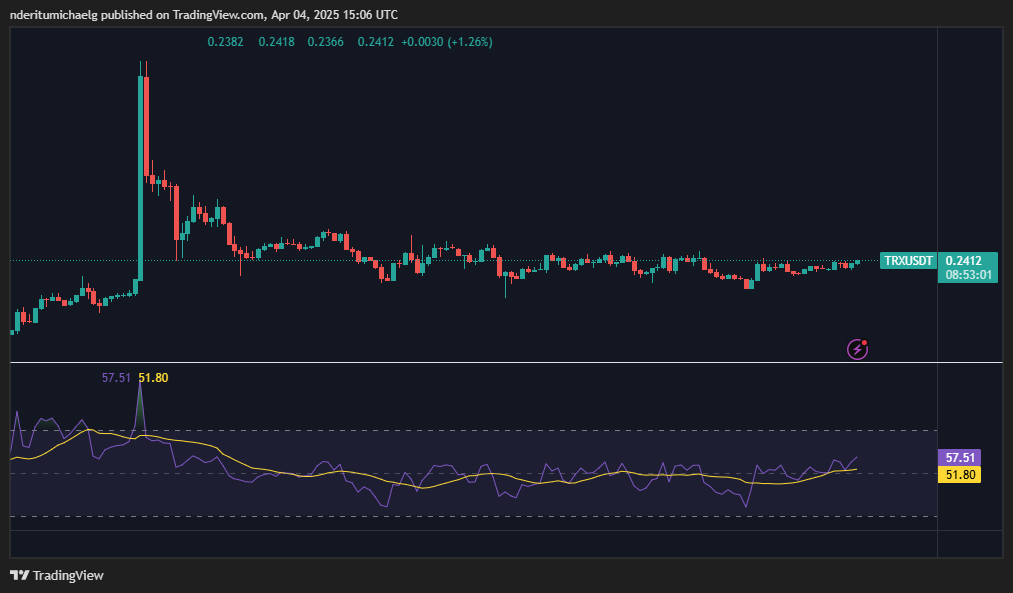The width and height of the screenshot is (1013, 593).
Task: Click the purple lightning bolt icon
Action: pos(857,349)
